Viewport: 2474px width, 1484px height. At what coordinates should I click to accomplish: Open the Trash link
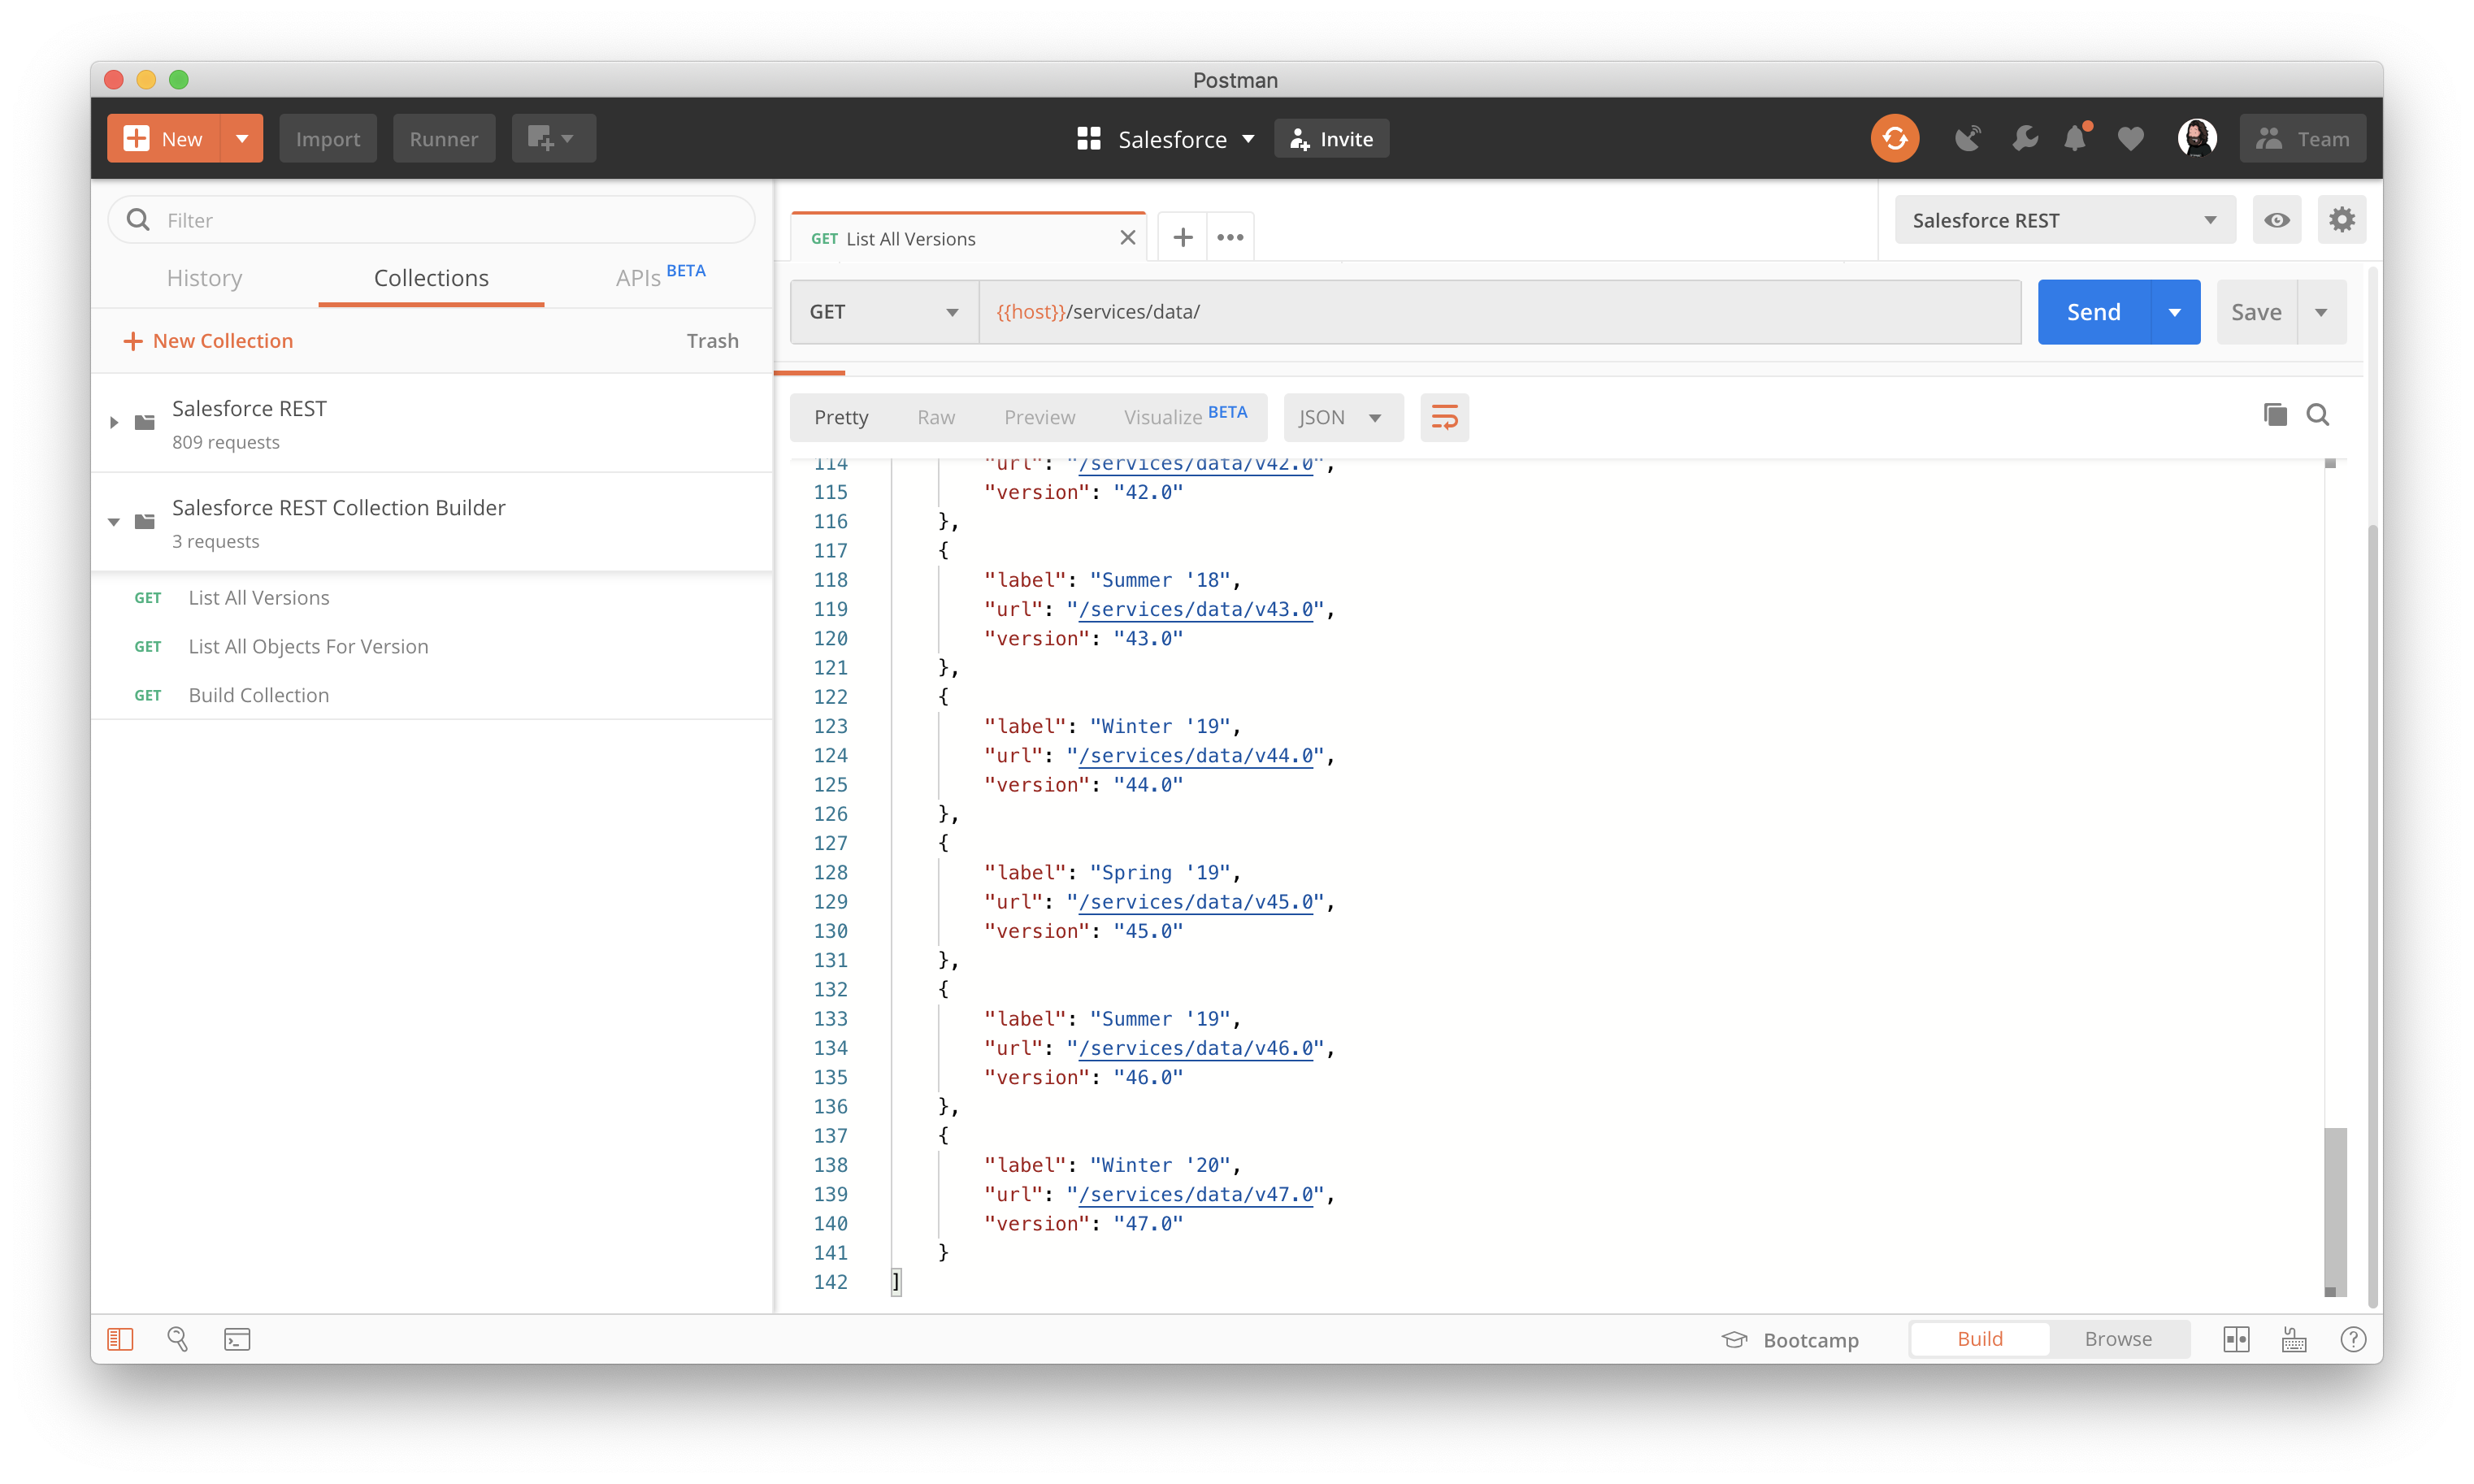pos(712,341)
